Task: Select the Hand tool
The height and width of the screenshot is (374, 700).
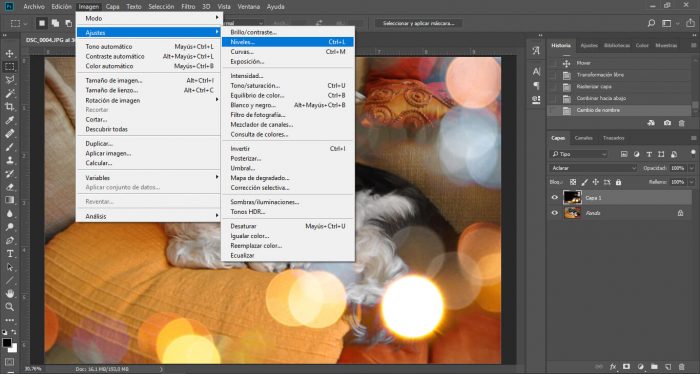Action: click(9, 294)
